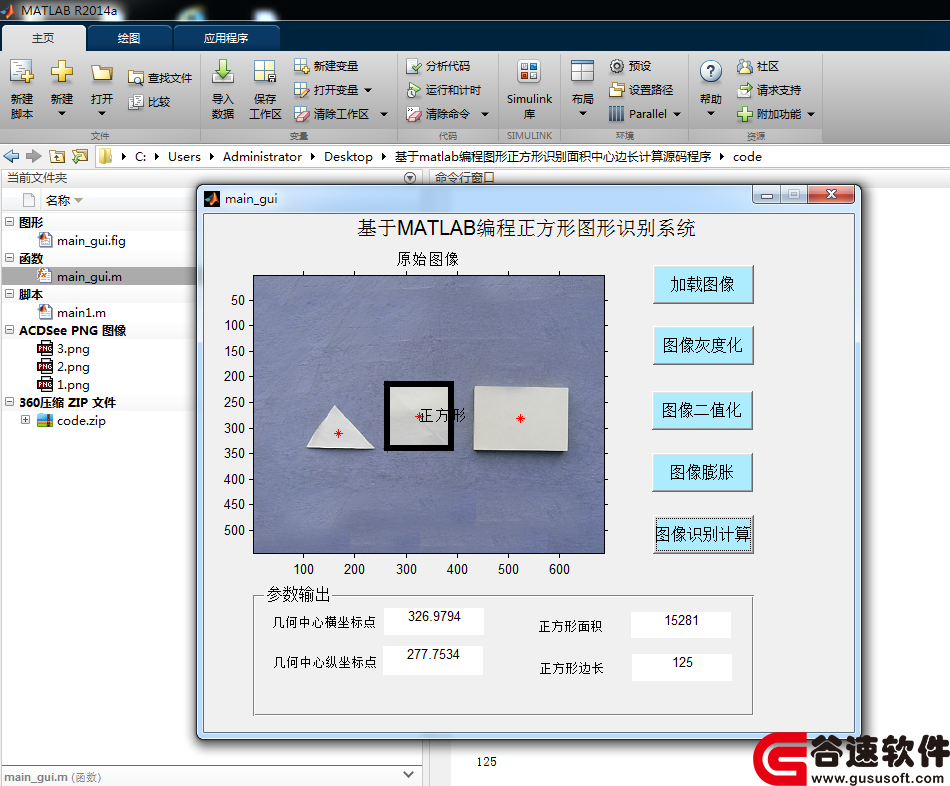
Task: Switch to the 主页 ribbon tab
Action: coord(43,38)
